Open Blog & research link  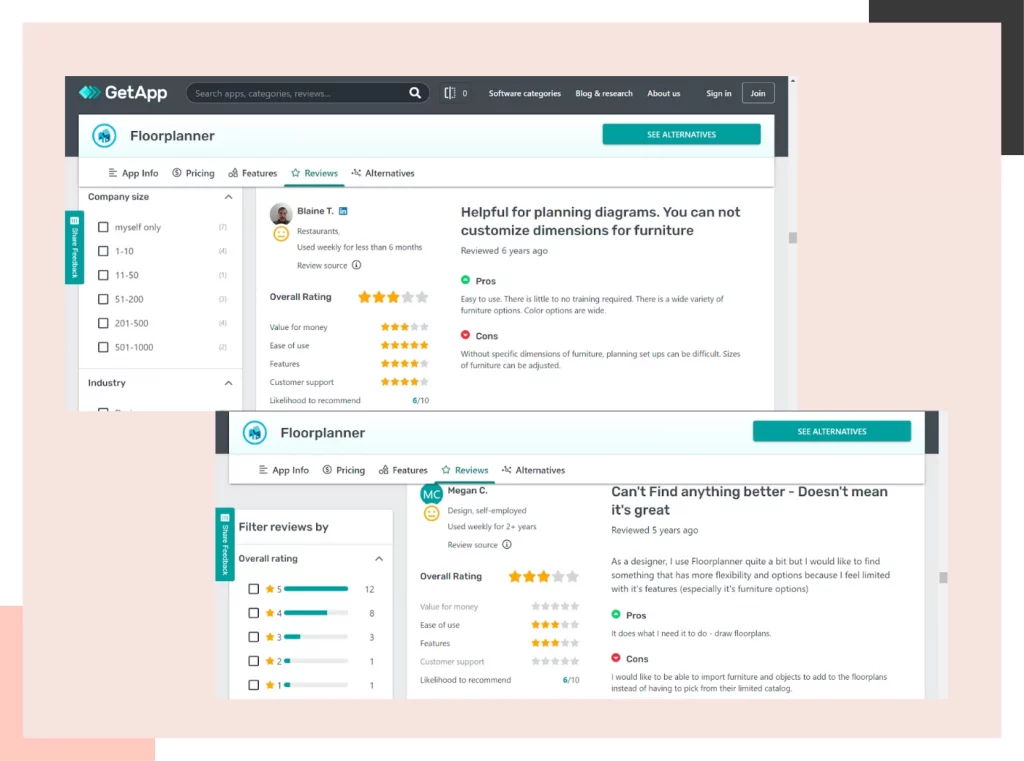coord(603,93)
